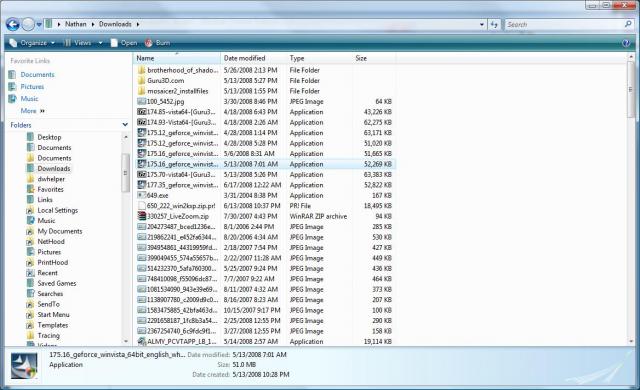640x390 pixels.
Task: Open the recent pages dropdown arrow
Action: [39, 24]
